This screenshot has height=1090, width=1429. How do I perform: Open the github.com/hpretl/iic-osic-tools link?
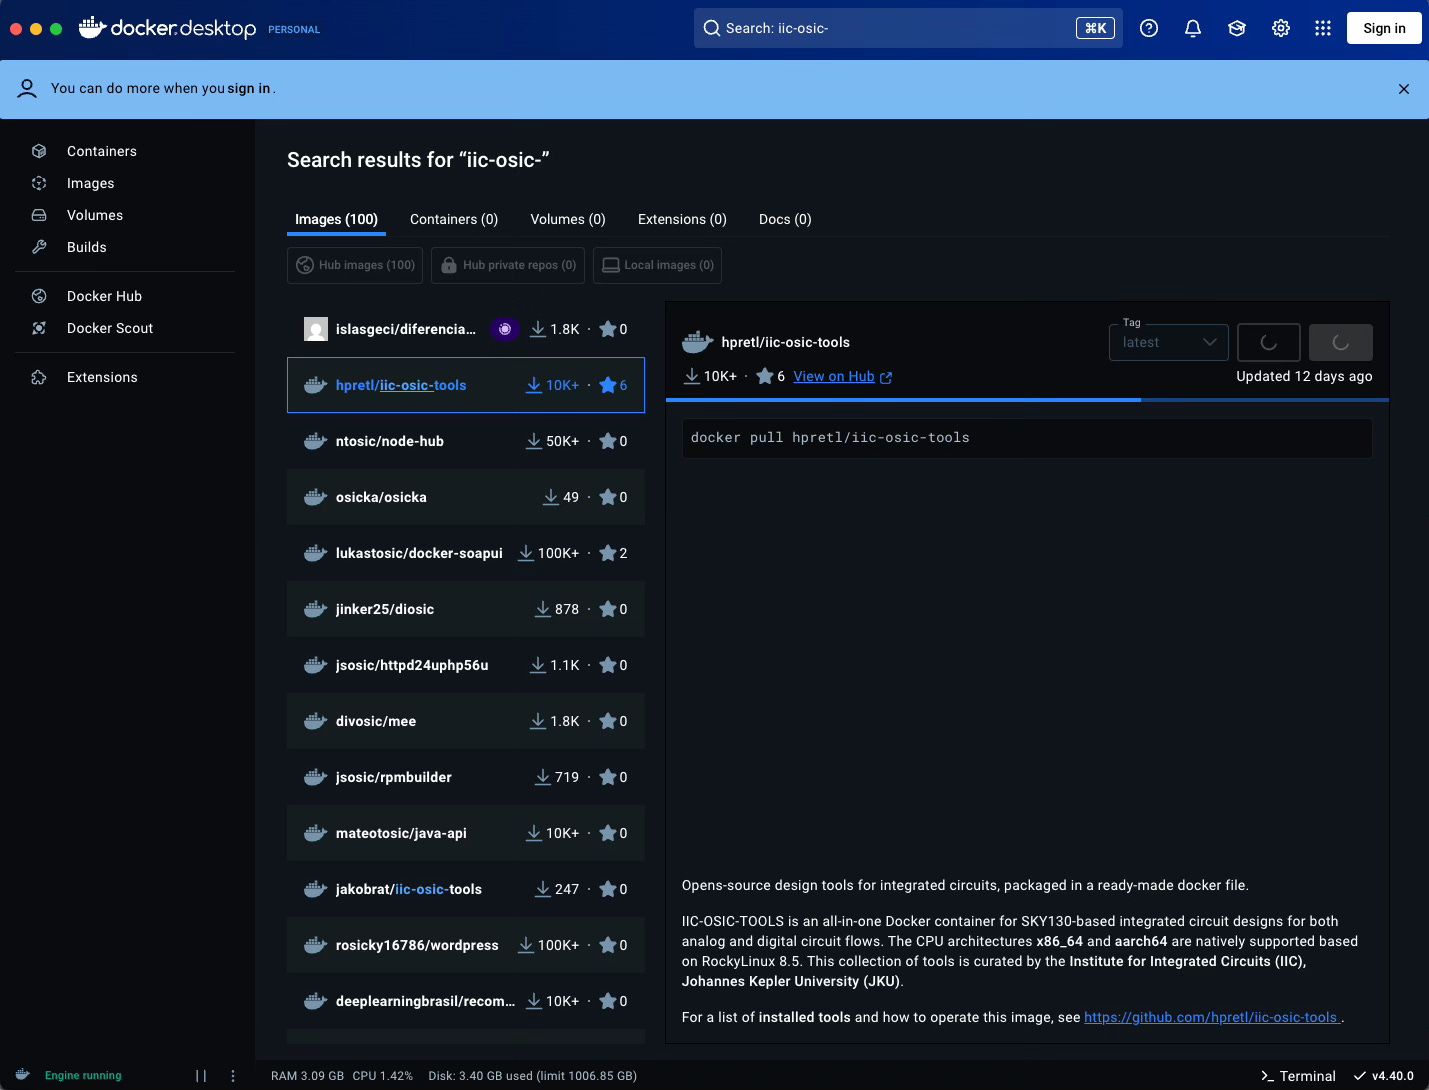pyautogui.click(x=1212, y=1017)
